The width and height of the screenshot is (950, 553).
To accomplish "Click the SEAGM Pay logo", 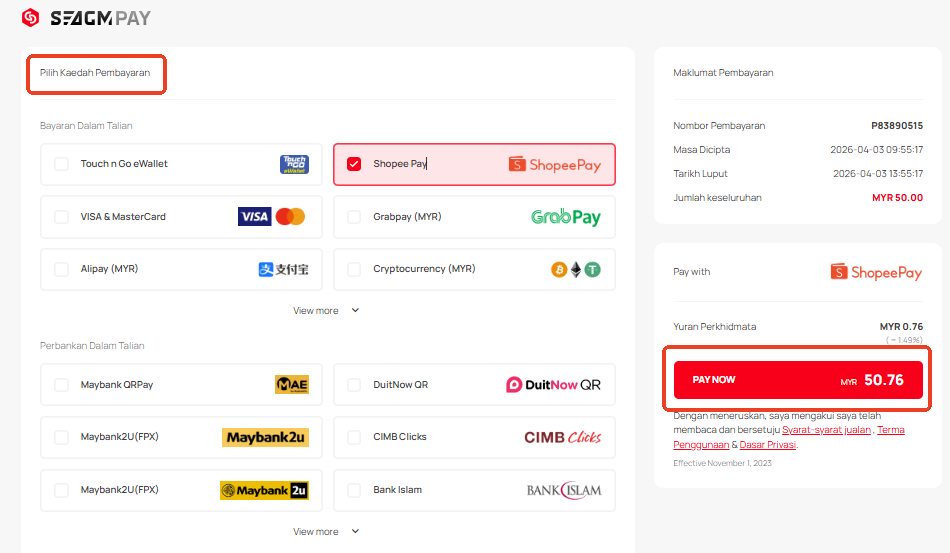I will coord(86,18).
